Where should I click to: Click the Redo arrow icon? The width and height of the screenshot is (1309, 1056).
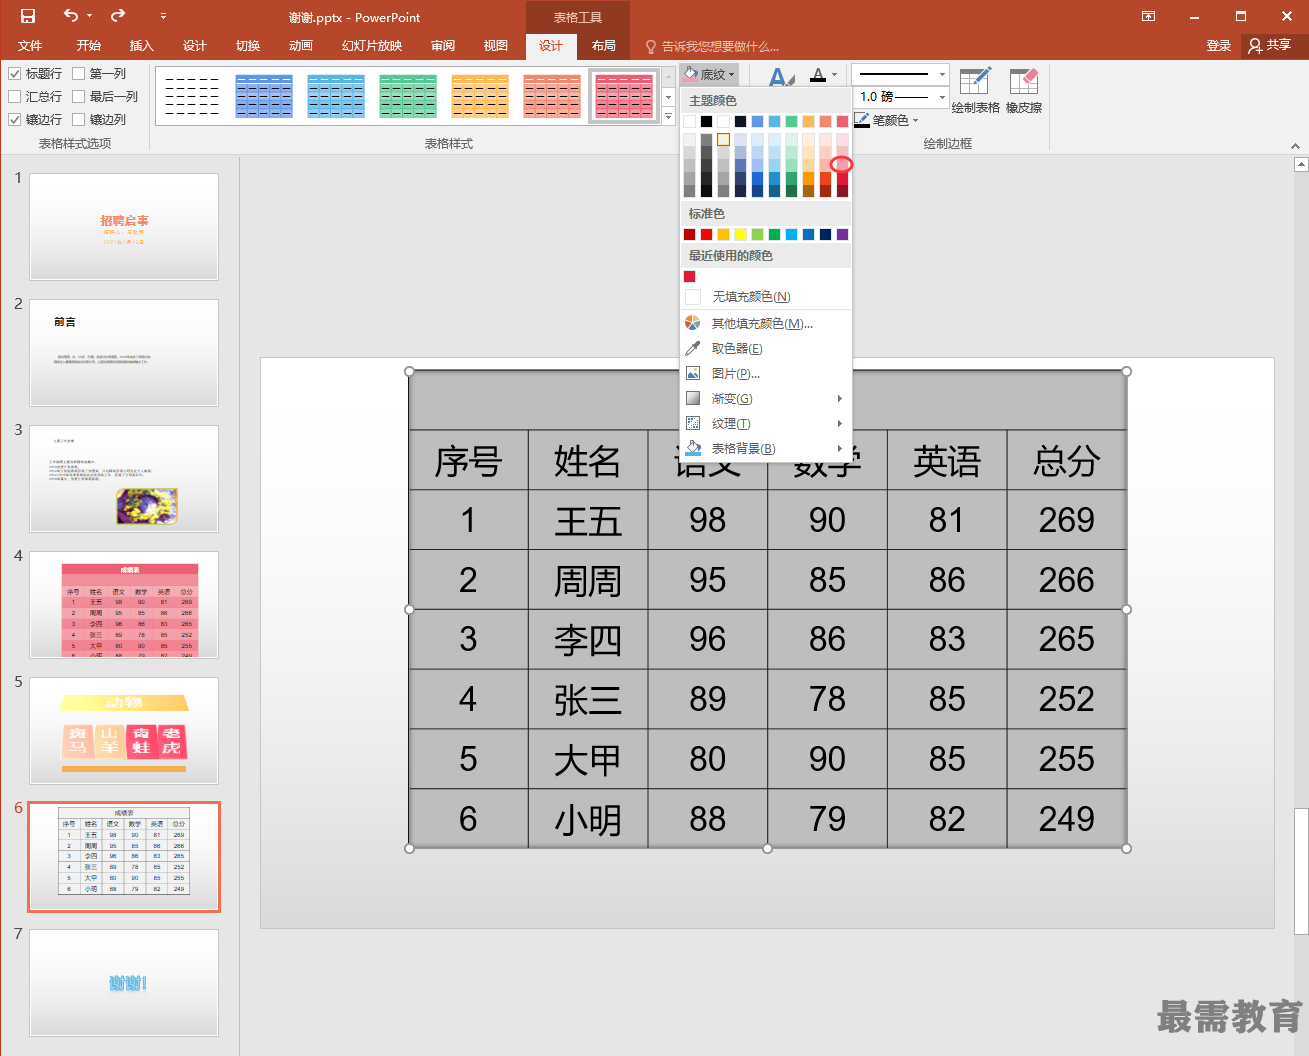pyautogui.click(x=118, y=16)
